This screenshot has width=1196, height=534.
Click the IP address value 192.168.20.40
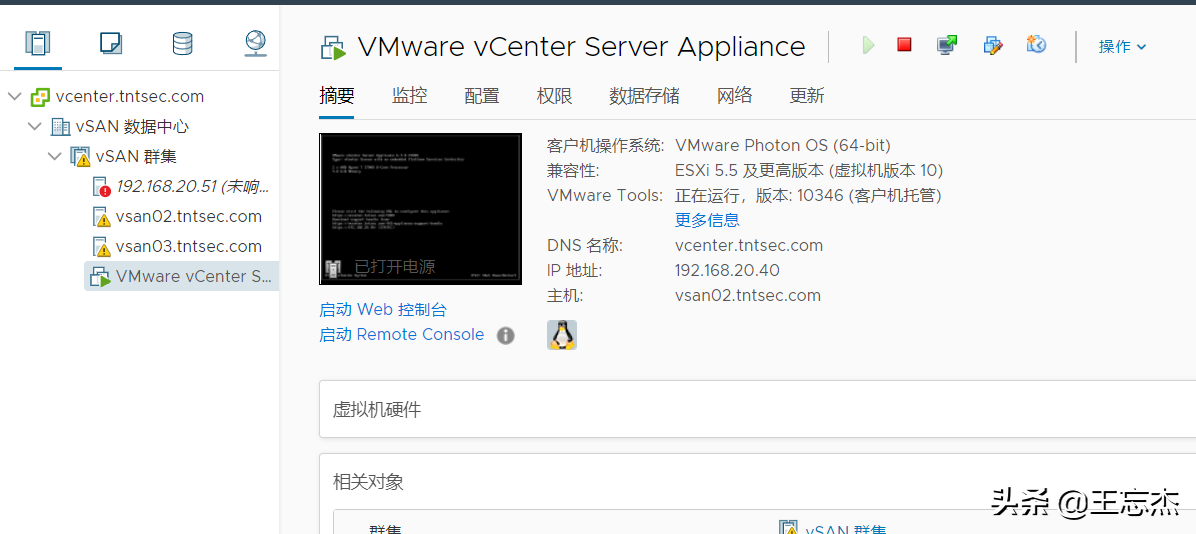728,271
